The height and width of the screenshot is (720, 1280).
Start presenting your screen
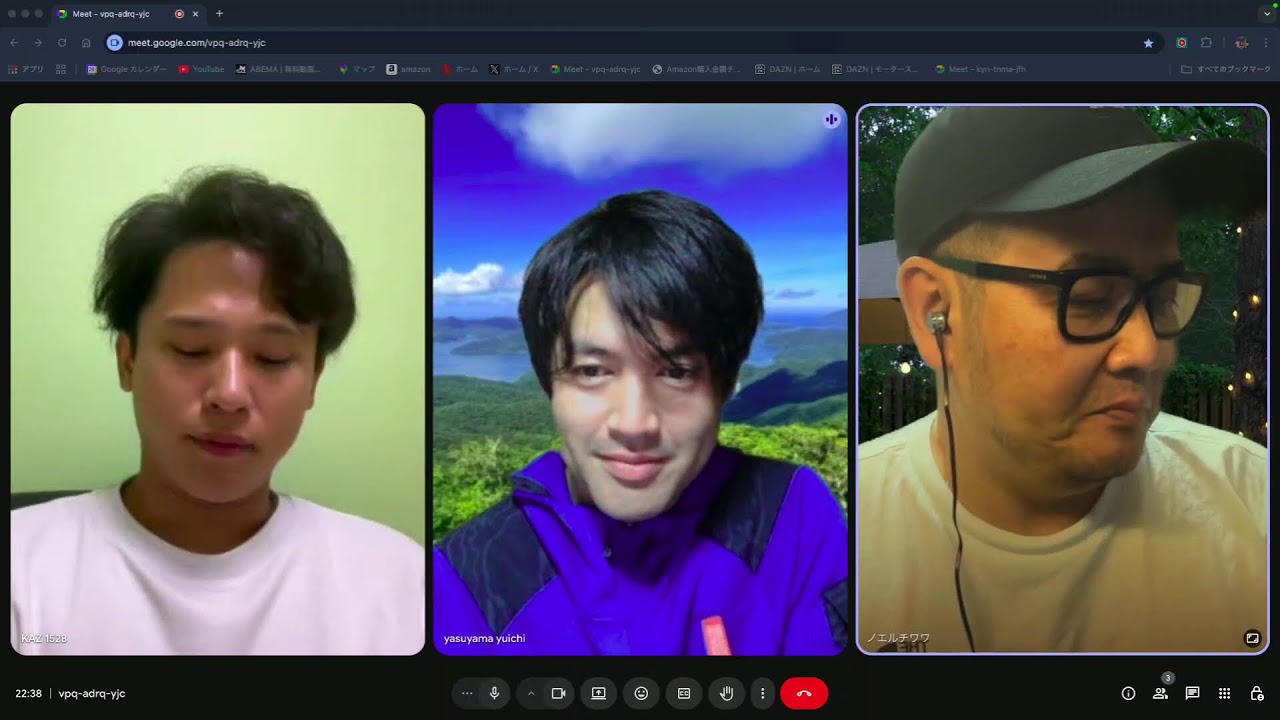(x=598, y=693)
